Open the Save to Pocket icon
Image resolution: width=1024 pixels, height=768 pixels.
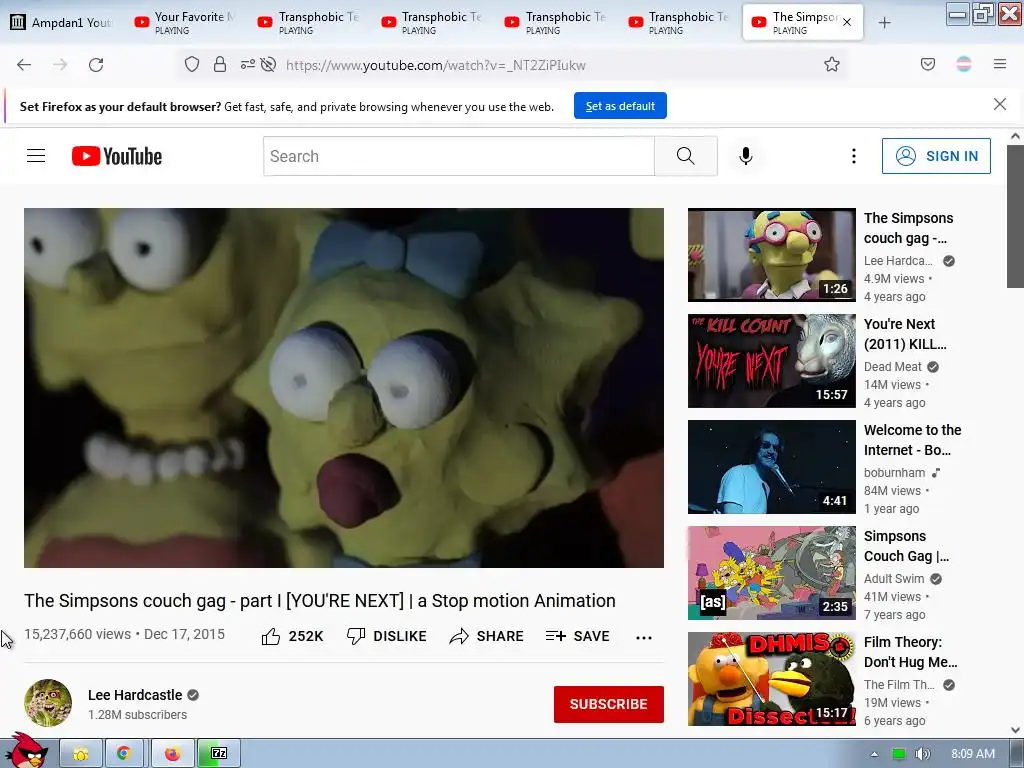tap(928, 64)
